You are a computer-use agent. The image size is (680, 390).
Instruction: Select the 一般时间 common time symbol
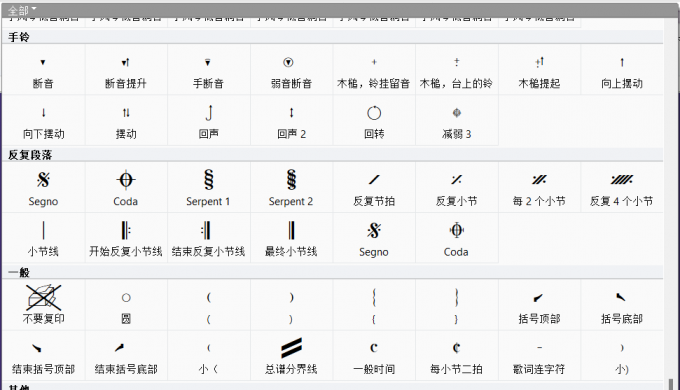click(x=374, y=356)
